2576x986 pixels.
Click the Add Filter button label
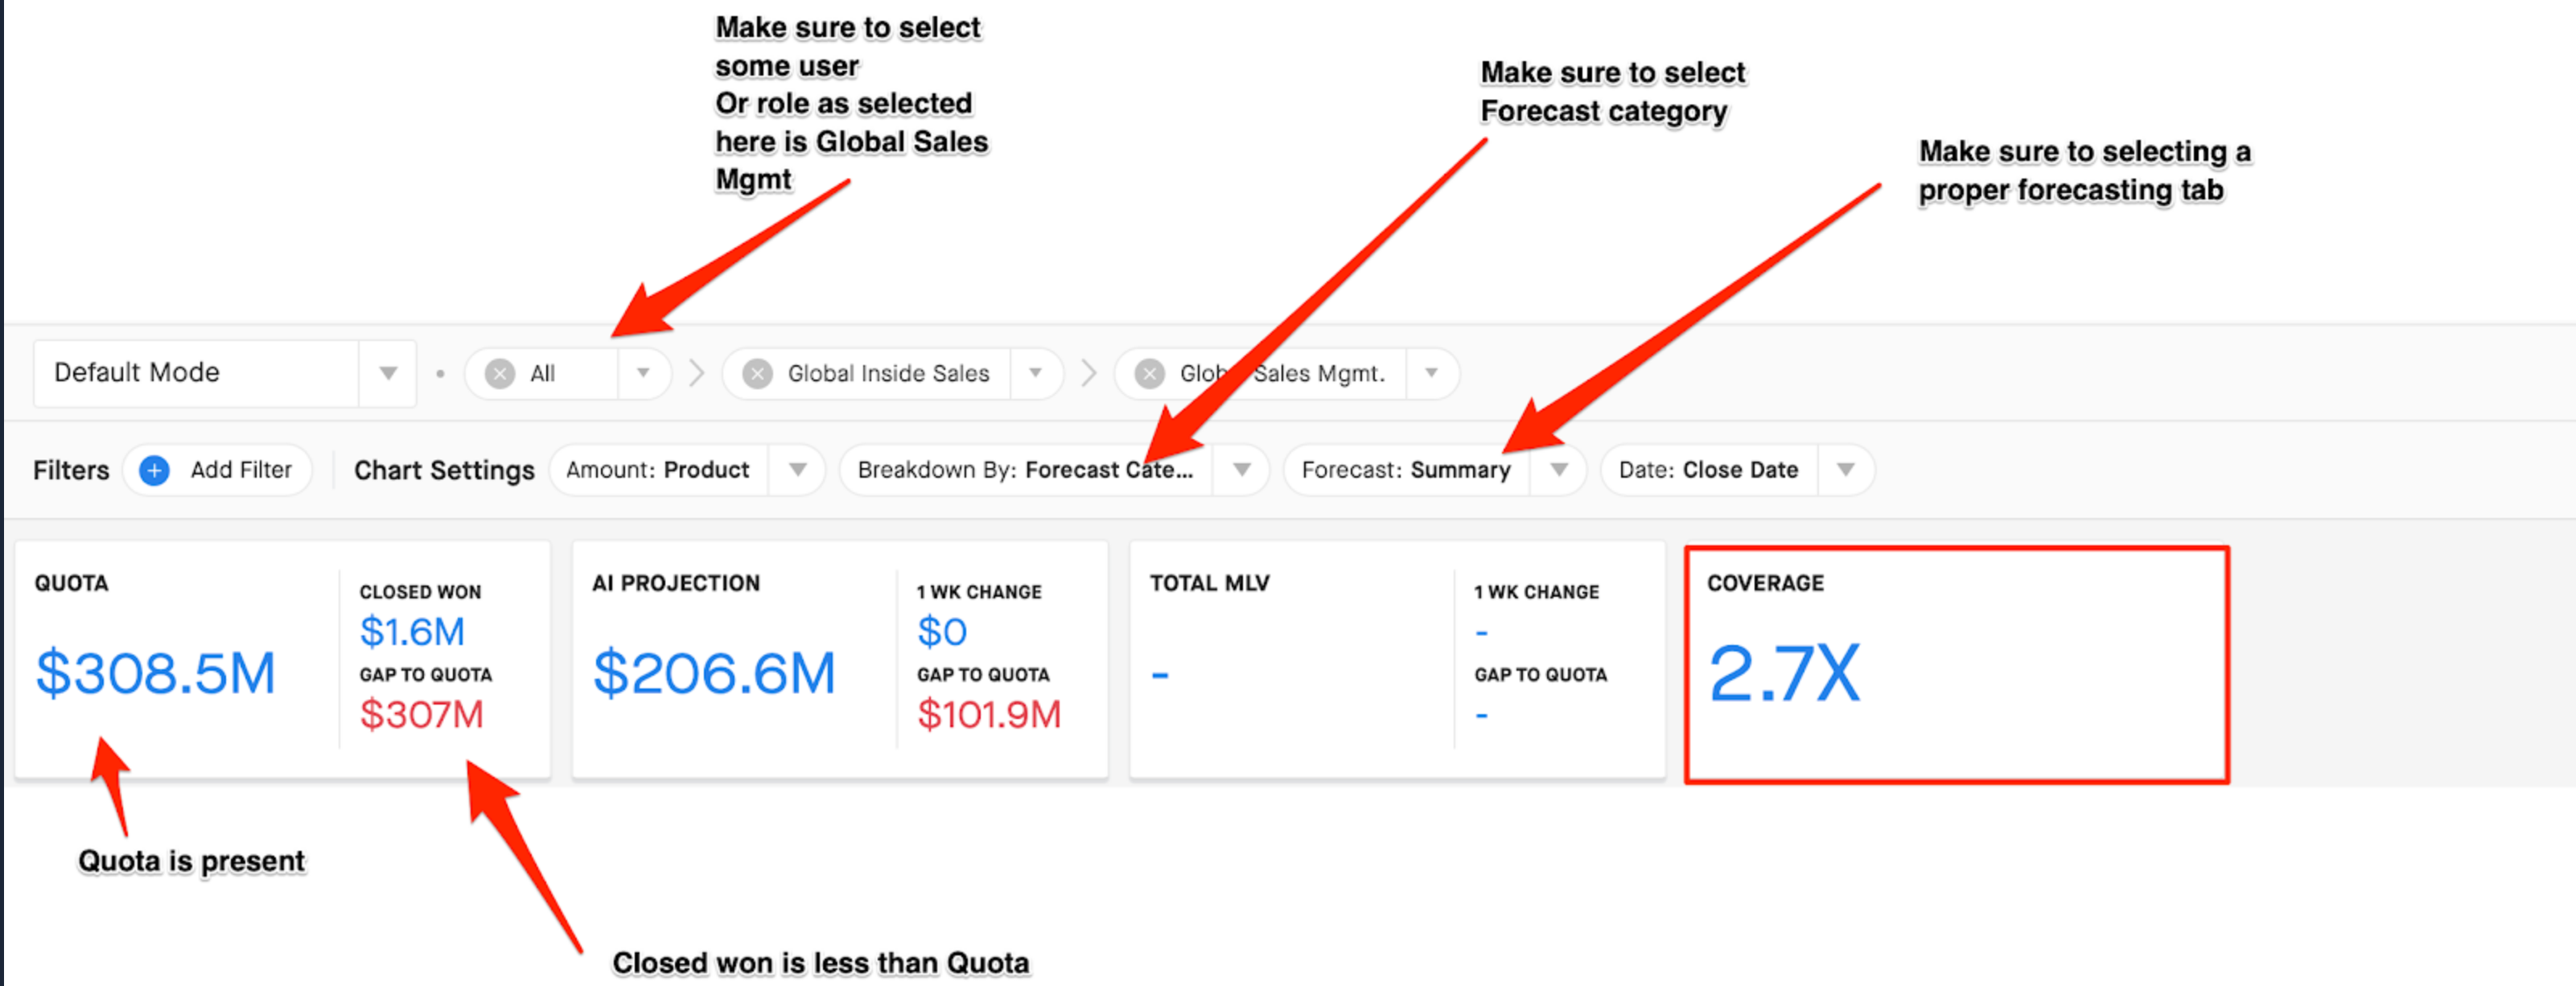[241, 470]
